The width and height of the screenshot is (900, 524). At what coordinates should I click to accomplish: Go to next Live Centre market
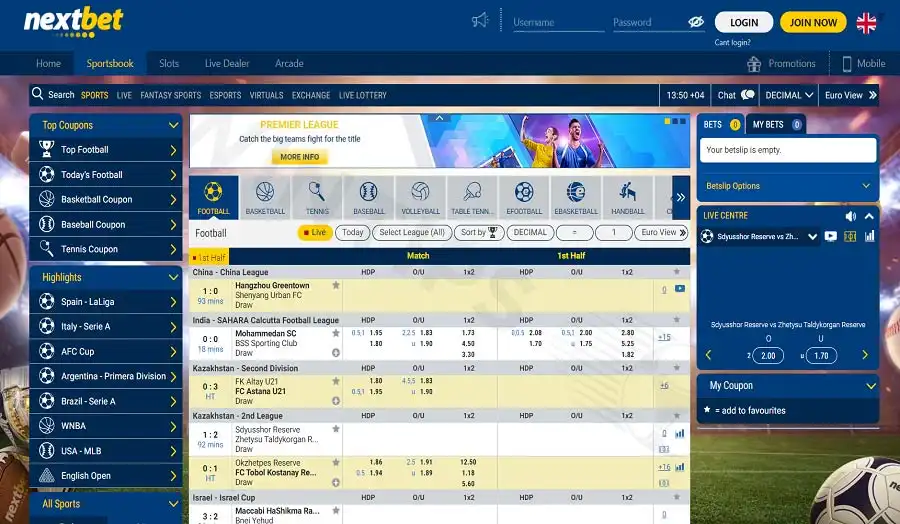(865, 355)
